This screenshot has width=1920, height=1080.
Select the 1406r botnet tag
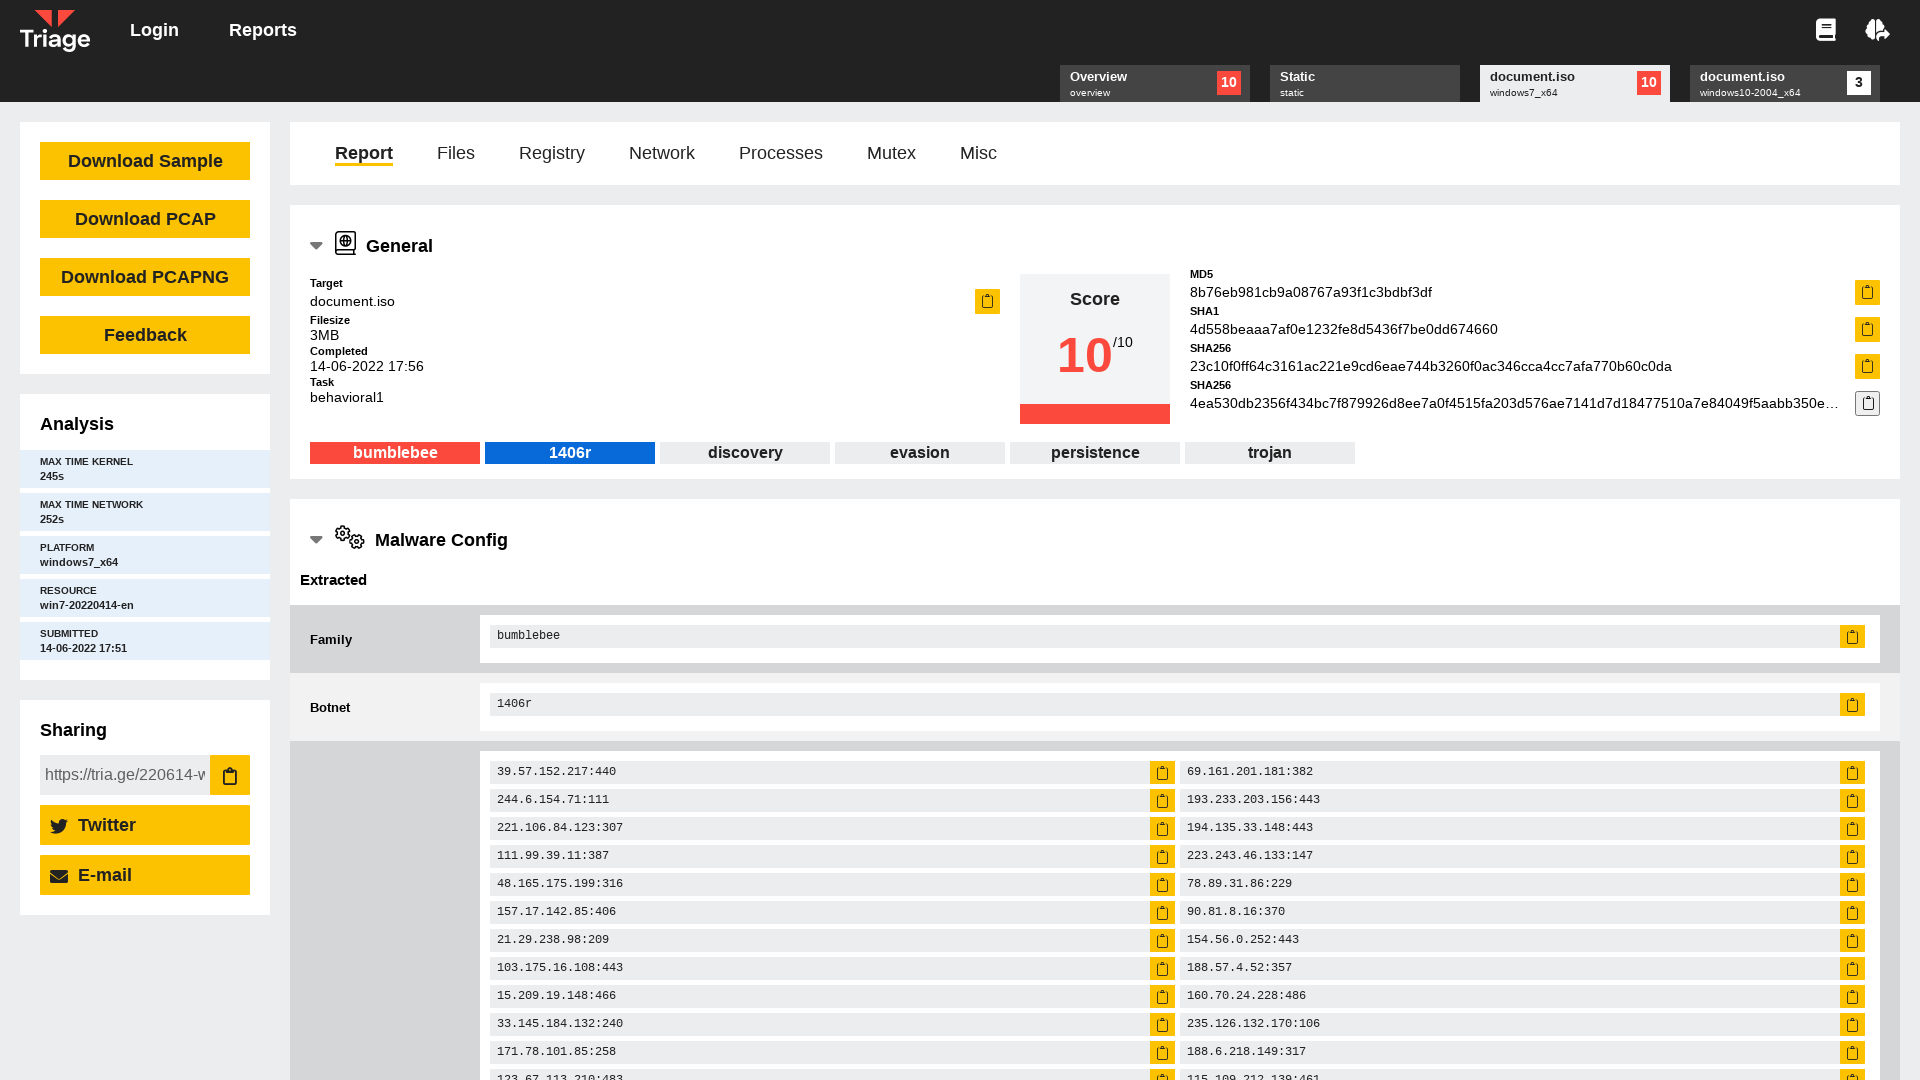pos(570,453)
